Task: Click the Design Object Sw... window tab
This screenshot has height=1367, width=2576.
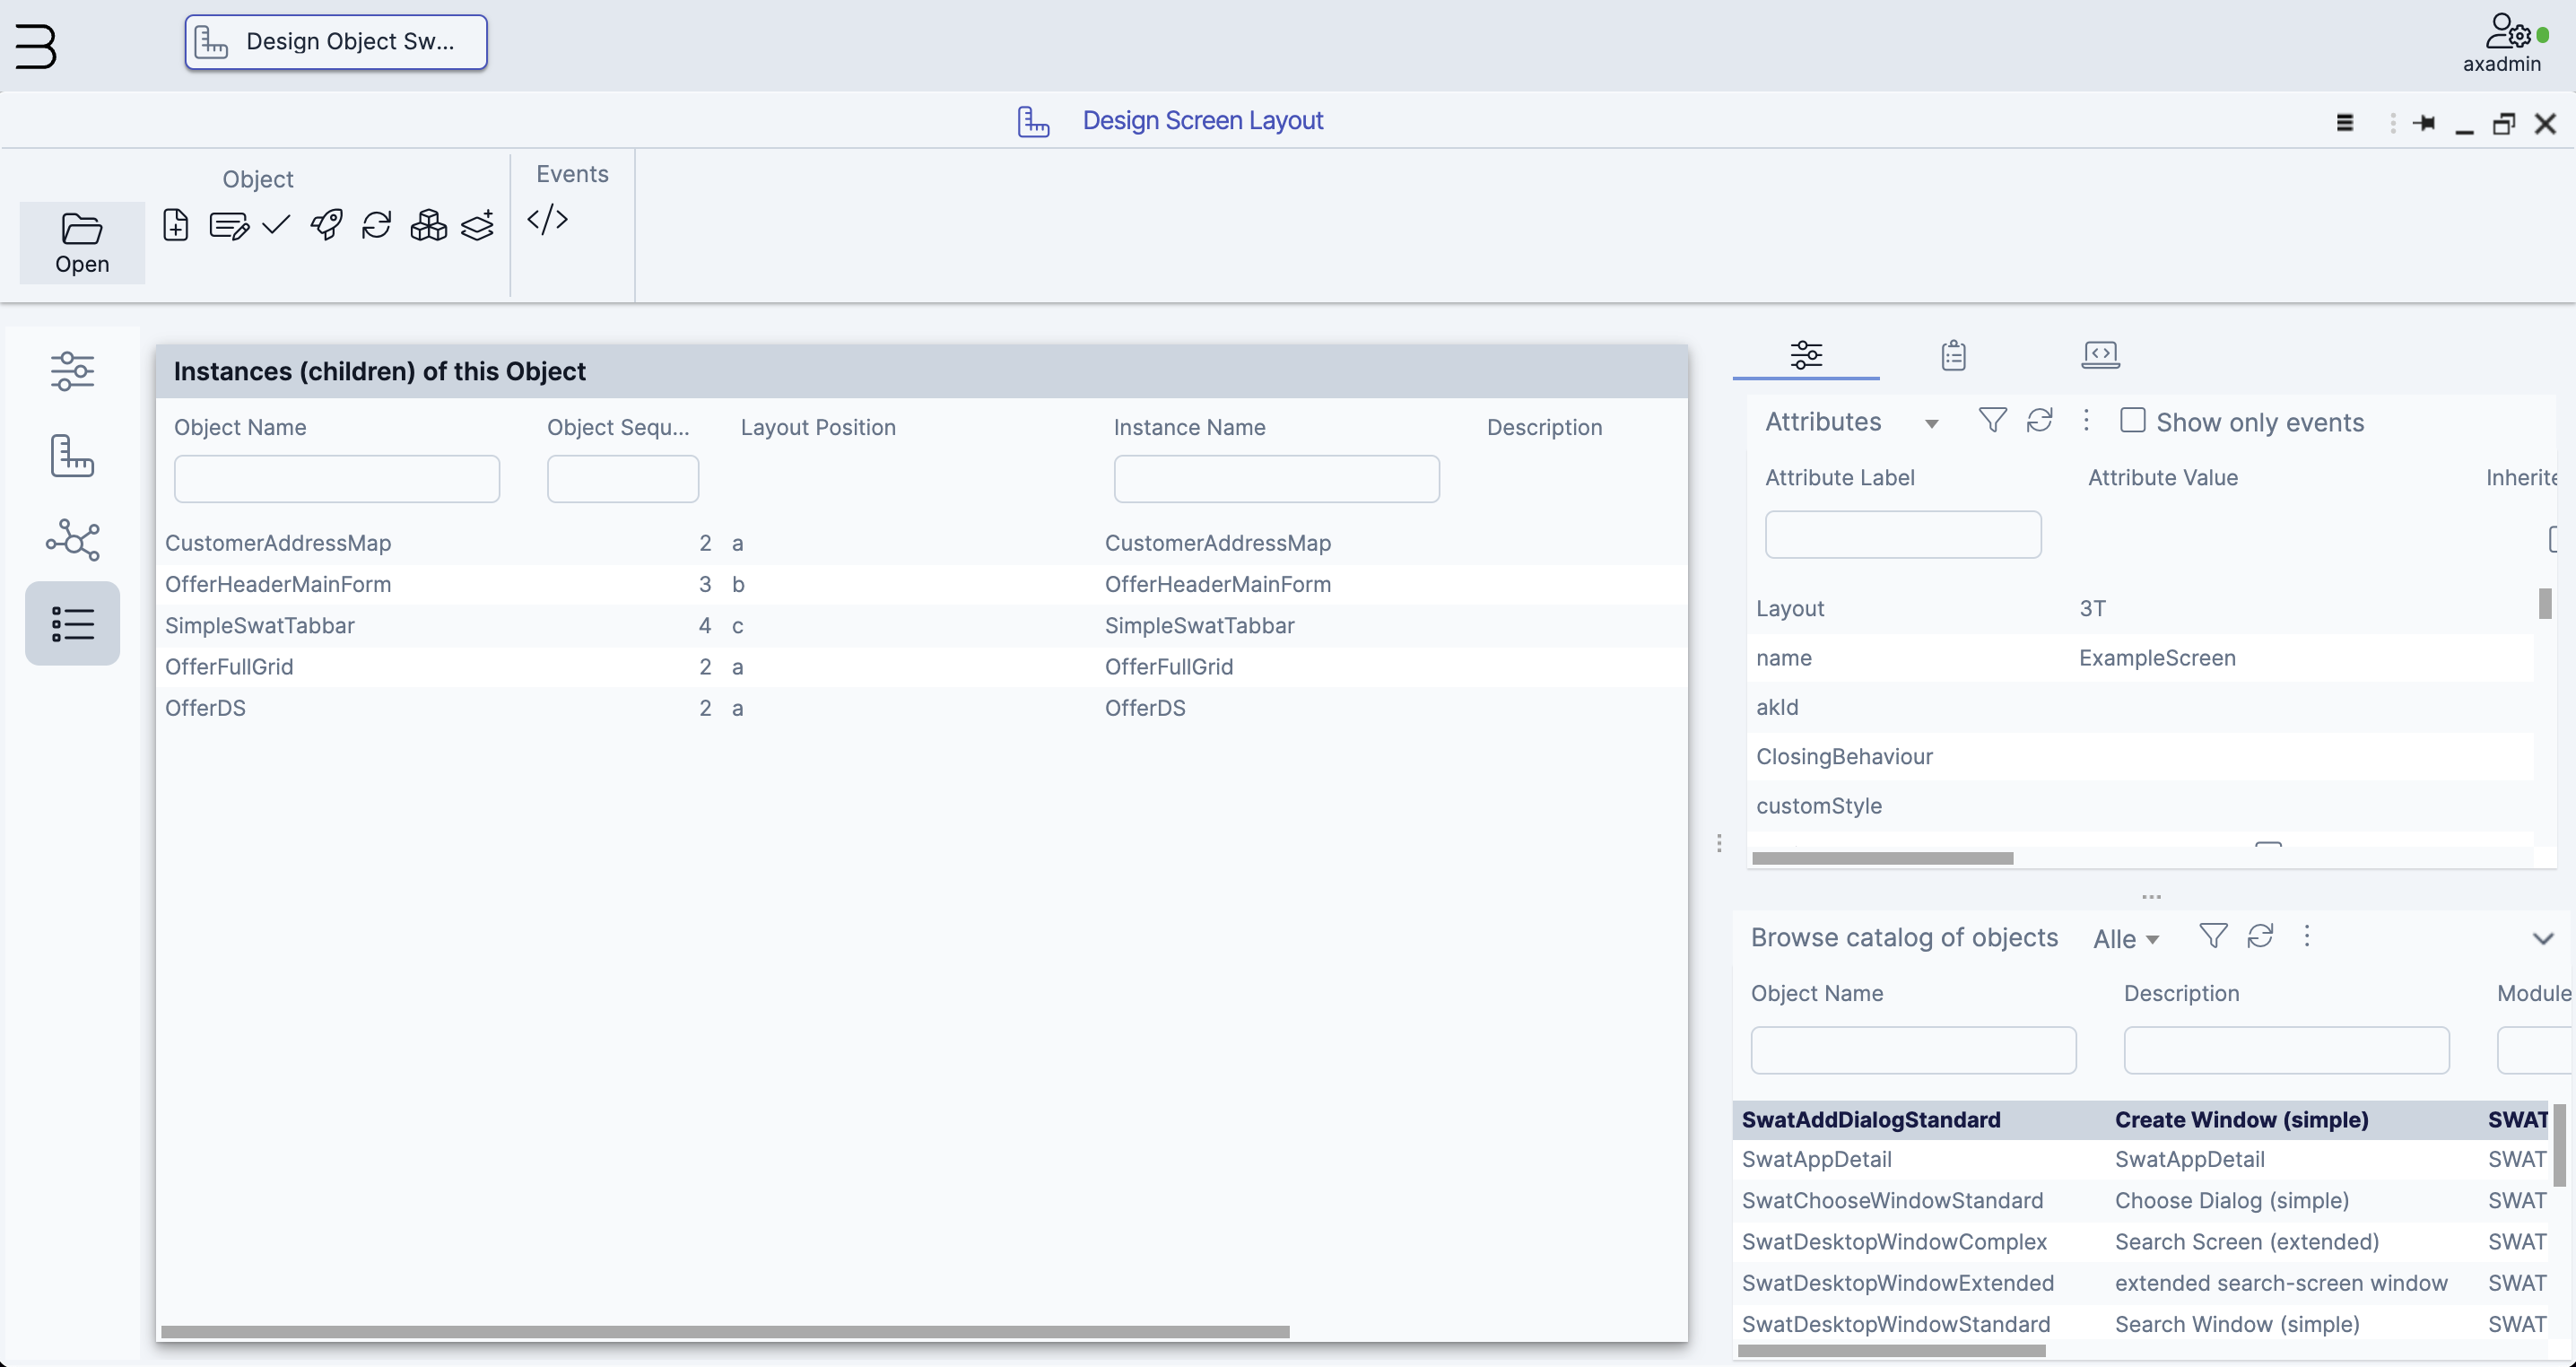Action: tap(336, 42)
